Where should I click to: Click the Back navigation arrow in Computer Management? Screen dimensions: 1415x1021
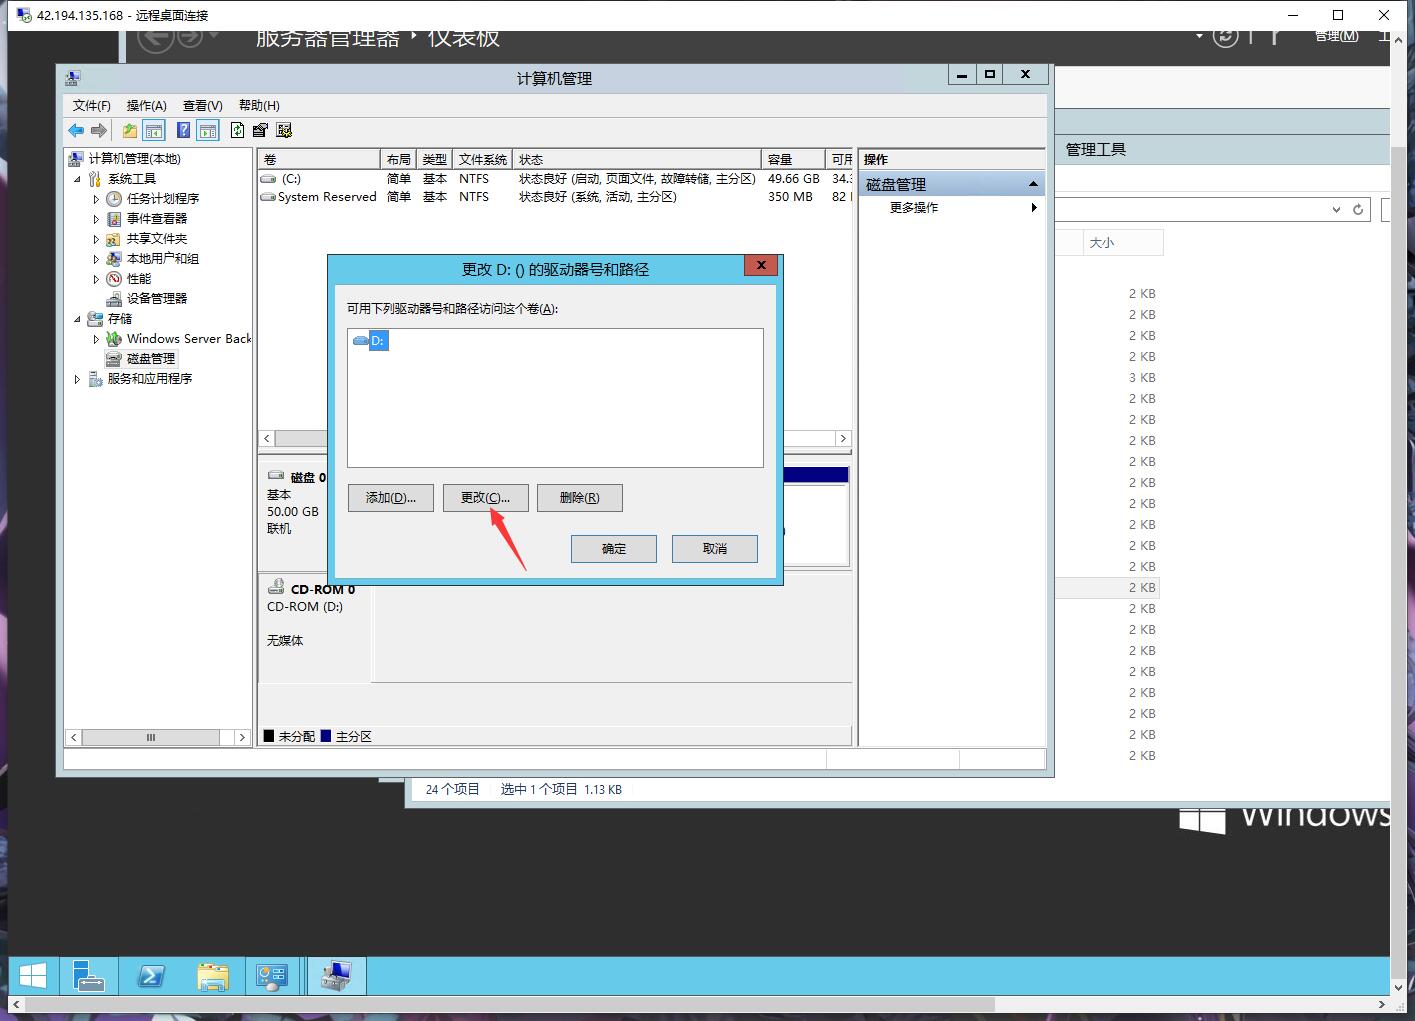(x=76, y=130)
